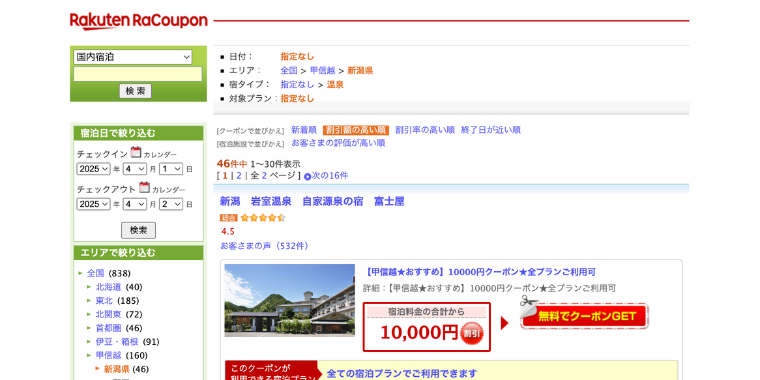
Task: Select 東北 (185) in area tree
Action: 104,301
